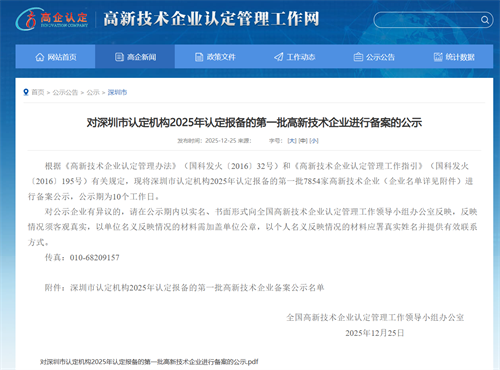
Task: Open the 高企新闻 menu tab
Action: (x=135, y=57)
